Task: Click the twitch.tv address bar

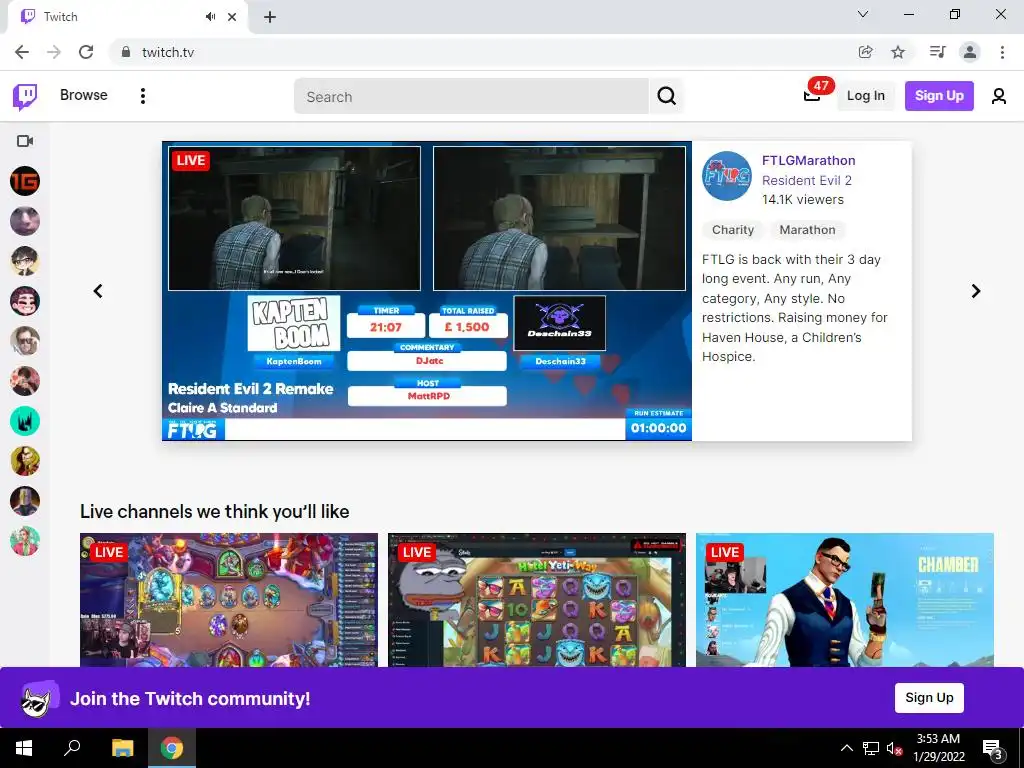Action: click(483, 52)
